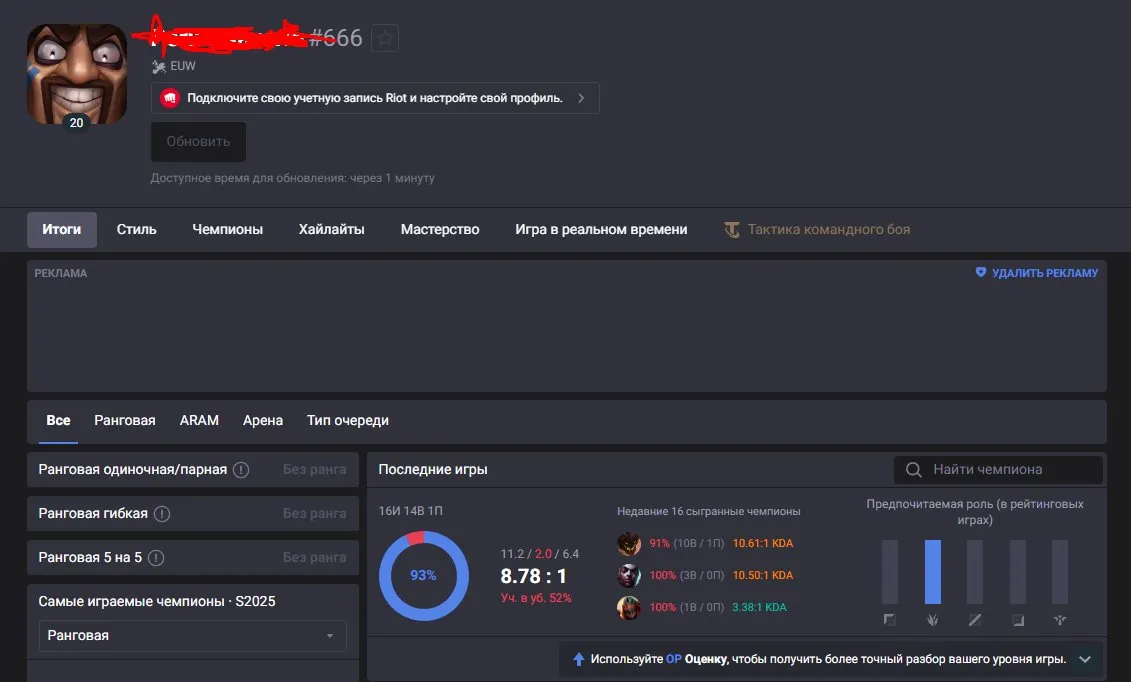The image size is (1131, 682).
Task: Click 'Удалить рекламу' link
Action: (x=1045, y=273)
